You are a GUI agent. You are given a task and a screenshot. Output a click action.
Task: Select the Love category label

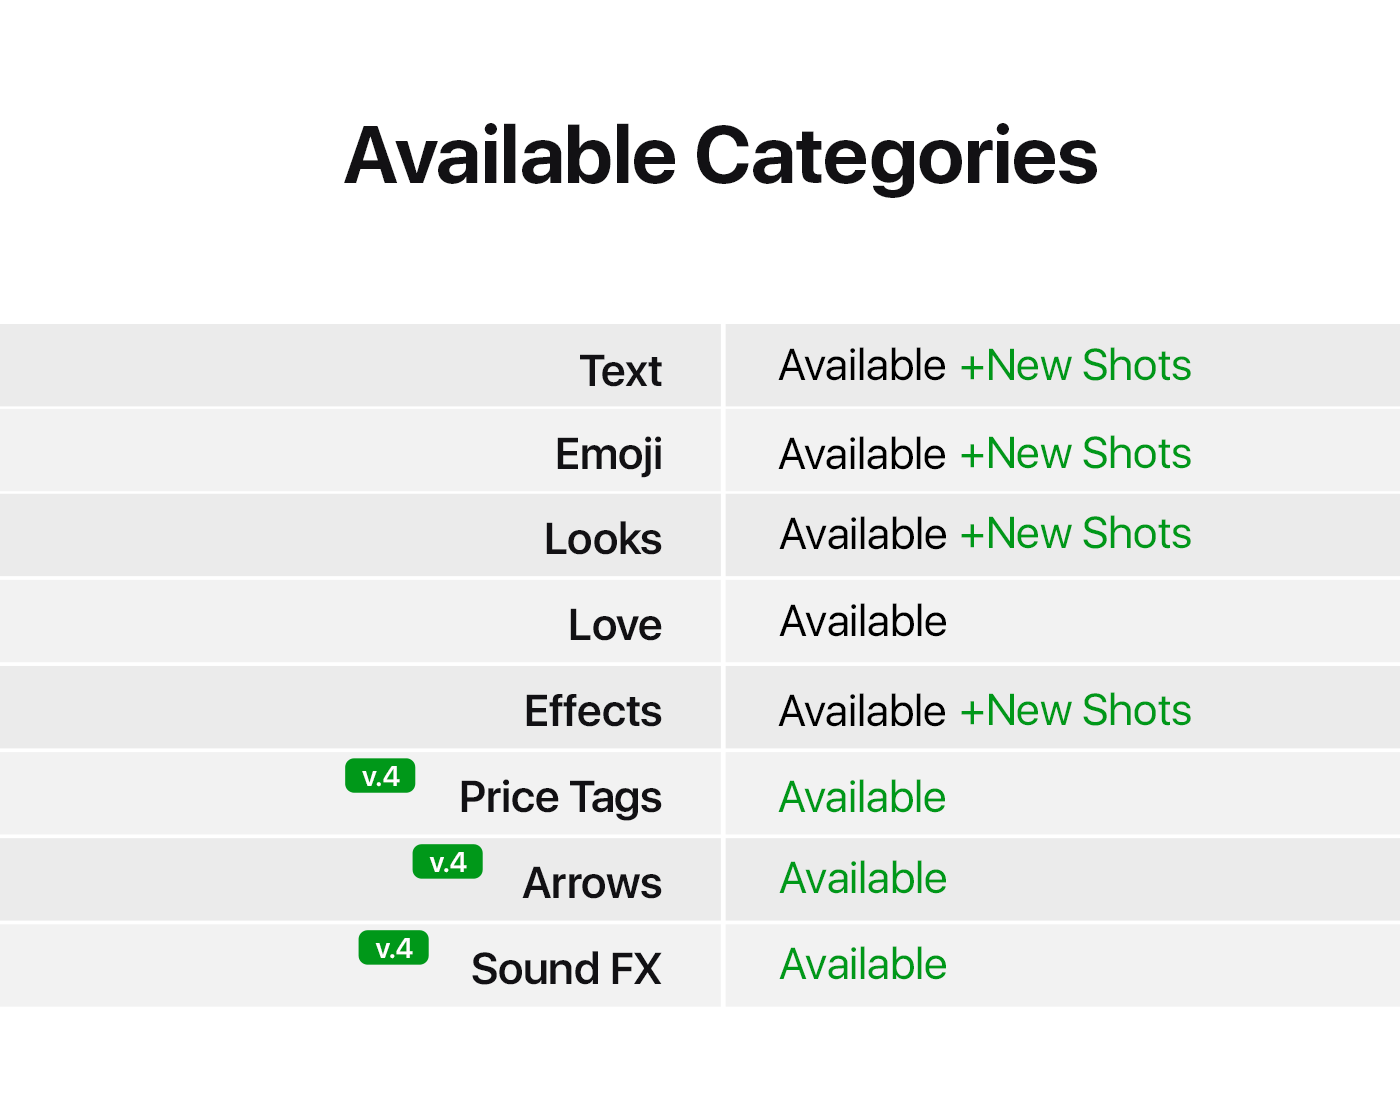click(615, 625)
